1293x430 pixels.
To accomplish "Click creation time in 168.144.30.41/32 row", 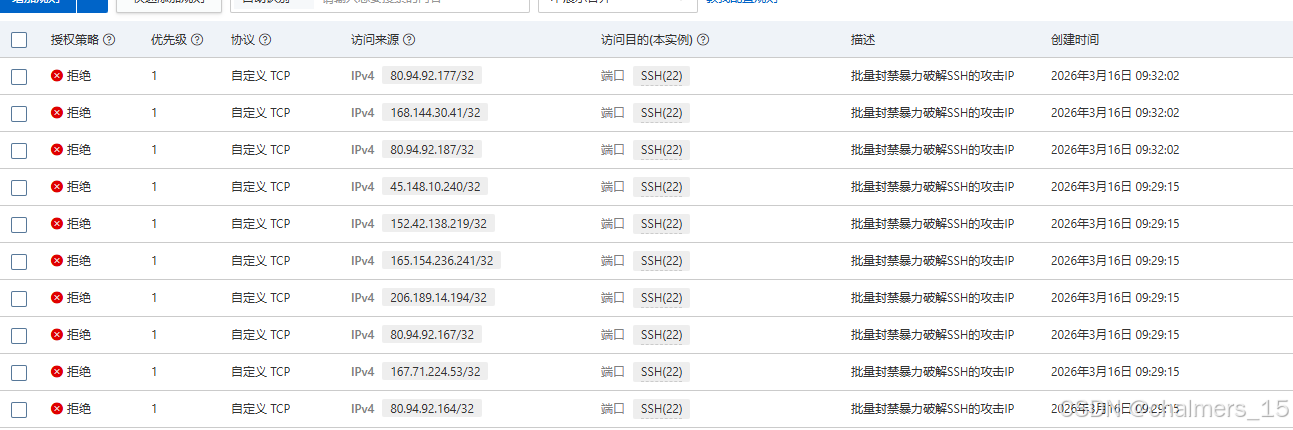I will pos(1115,113).
